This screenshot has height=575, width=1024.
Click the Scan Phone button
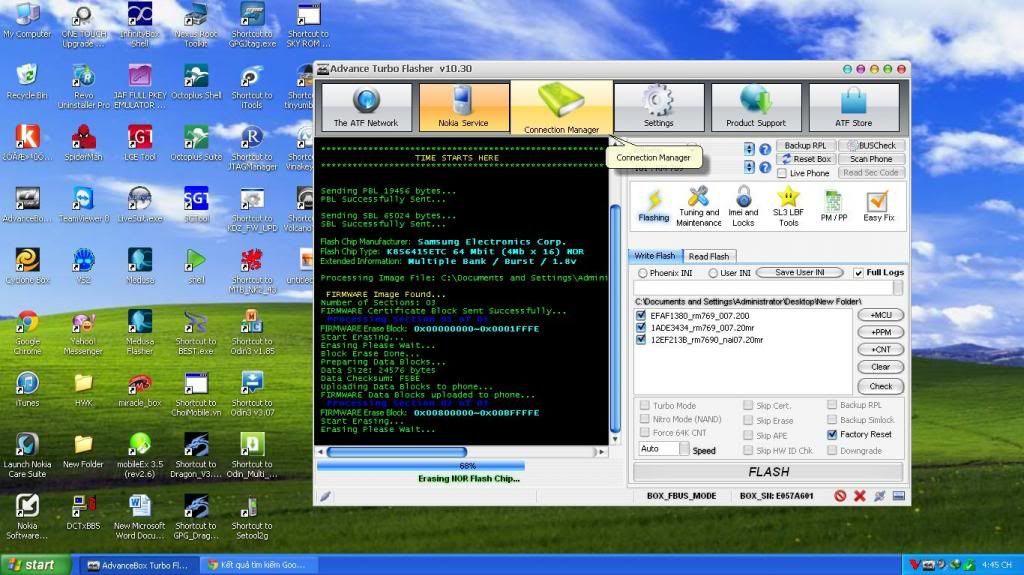pyautogui.click(x=871, y=159)
